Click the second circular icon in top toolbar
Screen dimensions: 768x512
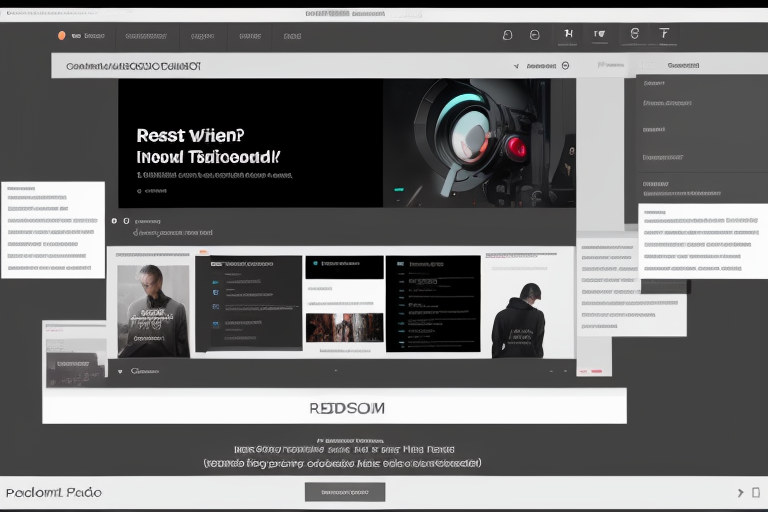(x=534, y=35)
